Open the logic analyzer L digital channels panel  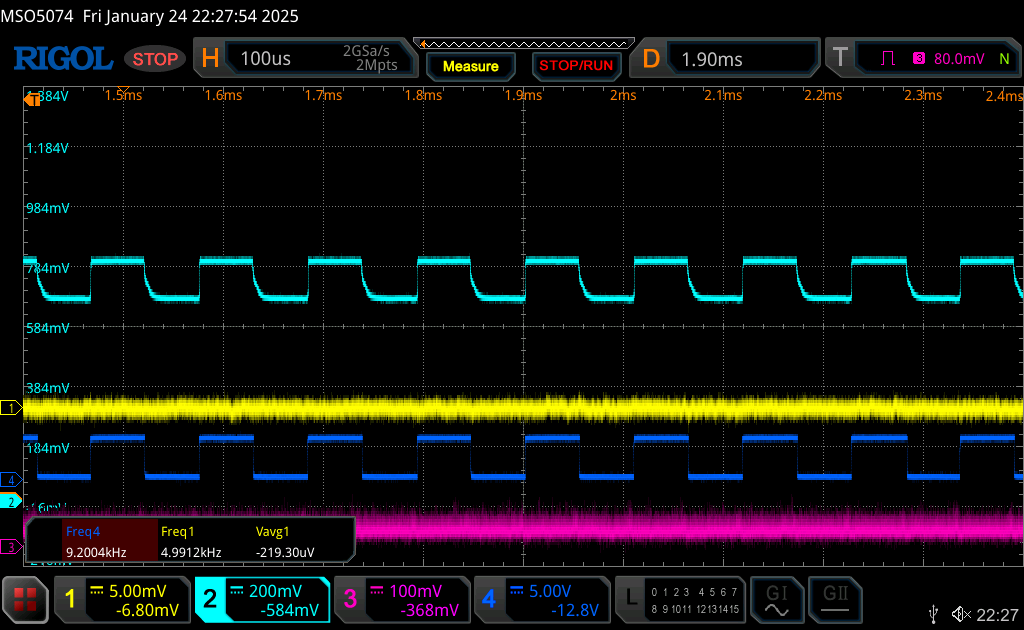[x=680, y=600]
